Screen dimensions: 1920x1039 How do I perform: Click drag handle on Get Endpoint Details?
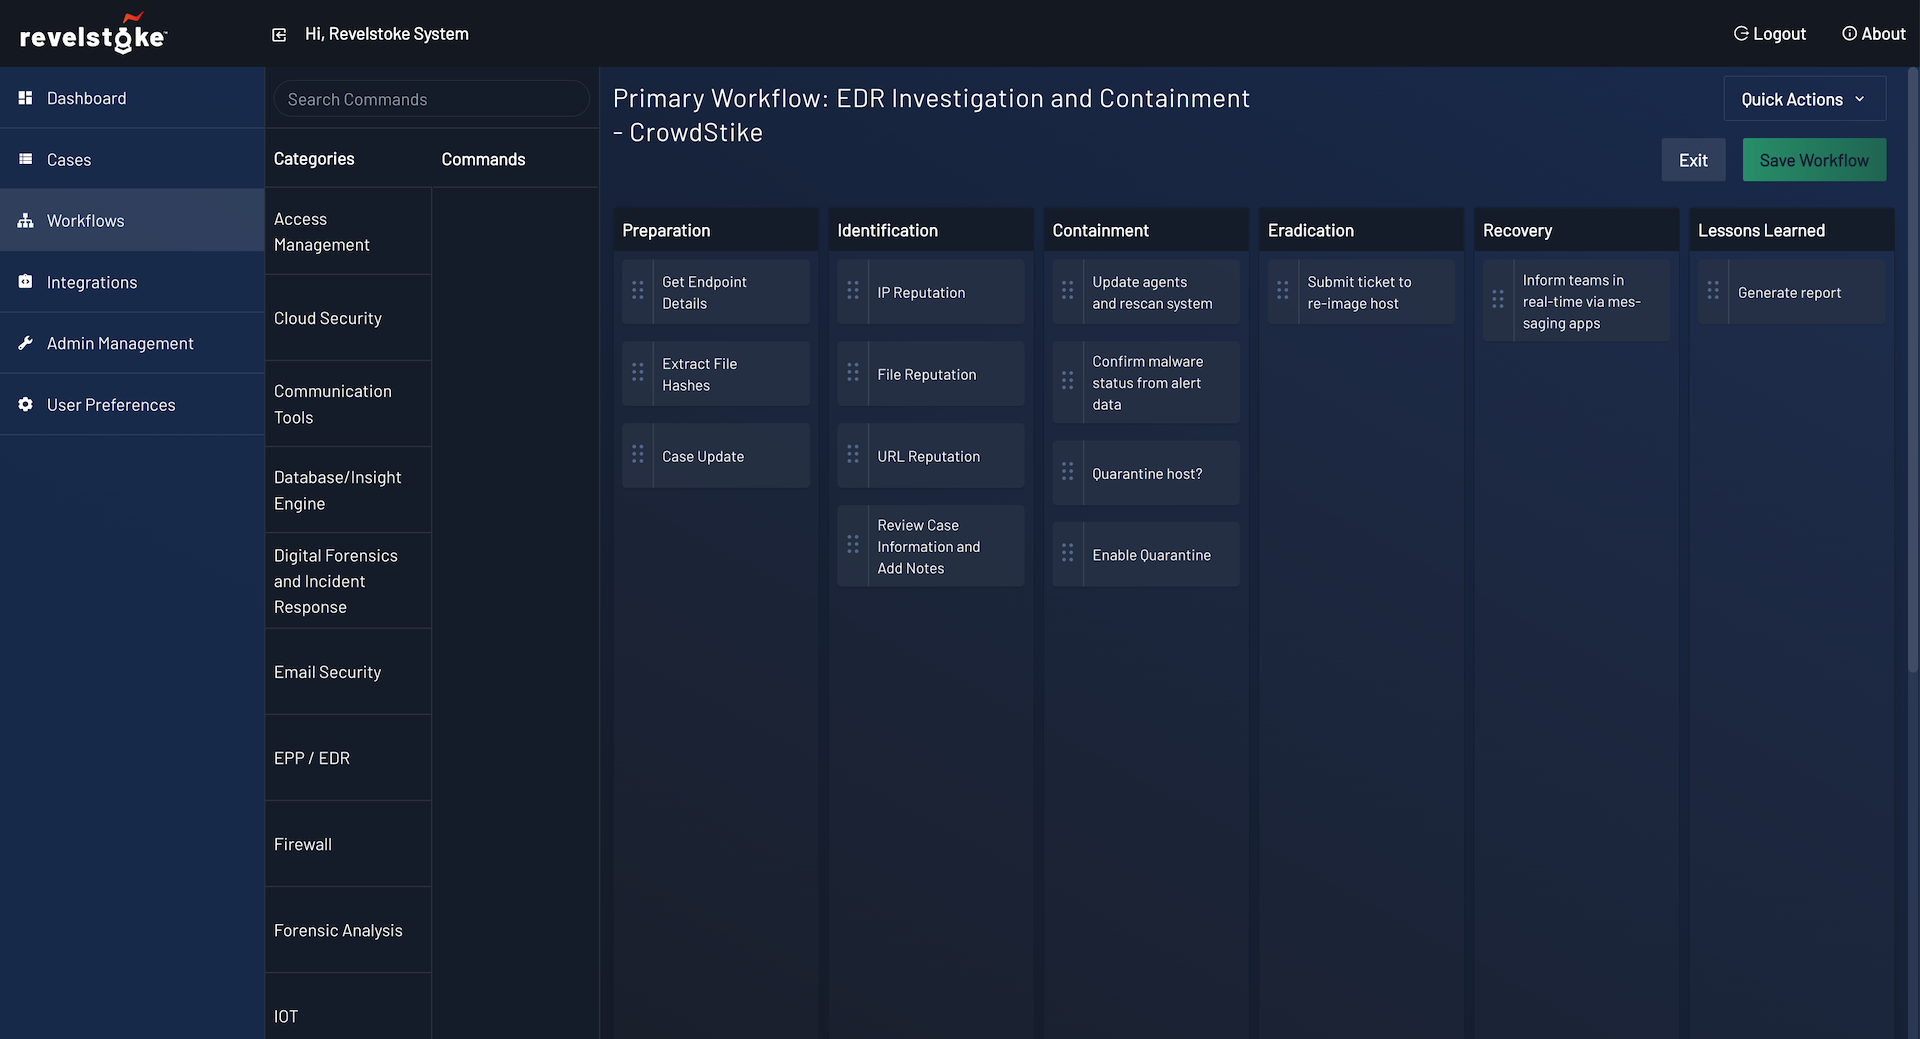638,291
